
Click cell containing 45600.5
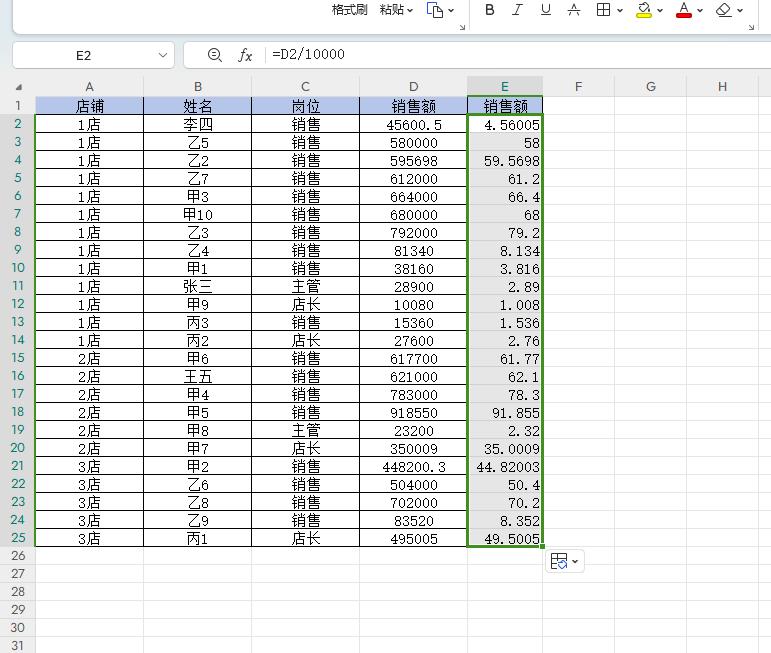click(414, 124)
